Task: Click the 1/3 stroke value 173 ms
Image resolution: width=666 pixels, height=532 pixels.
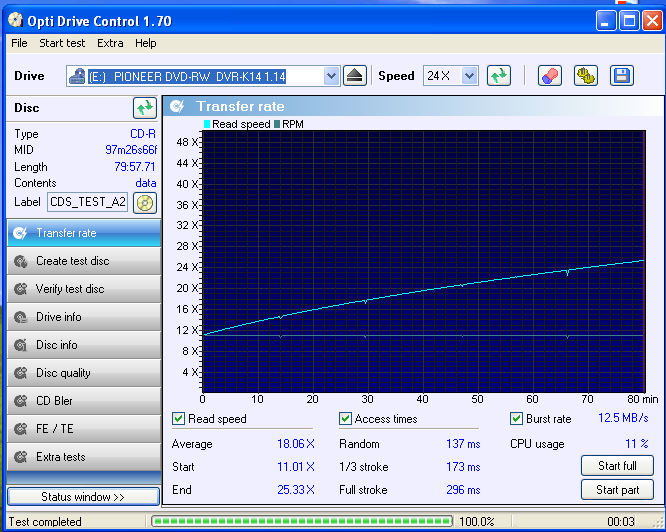Action: [x=463, y=467]
